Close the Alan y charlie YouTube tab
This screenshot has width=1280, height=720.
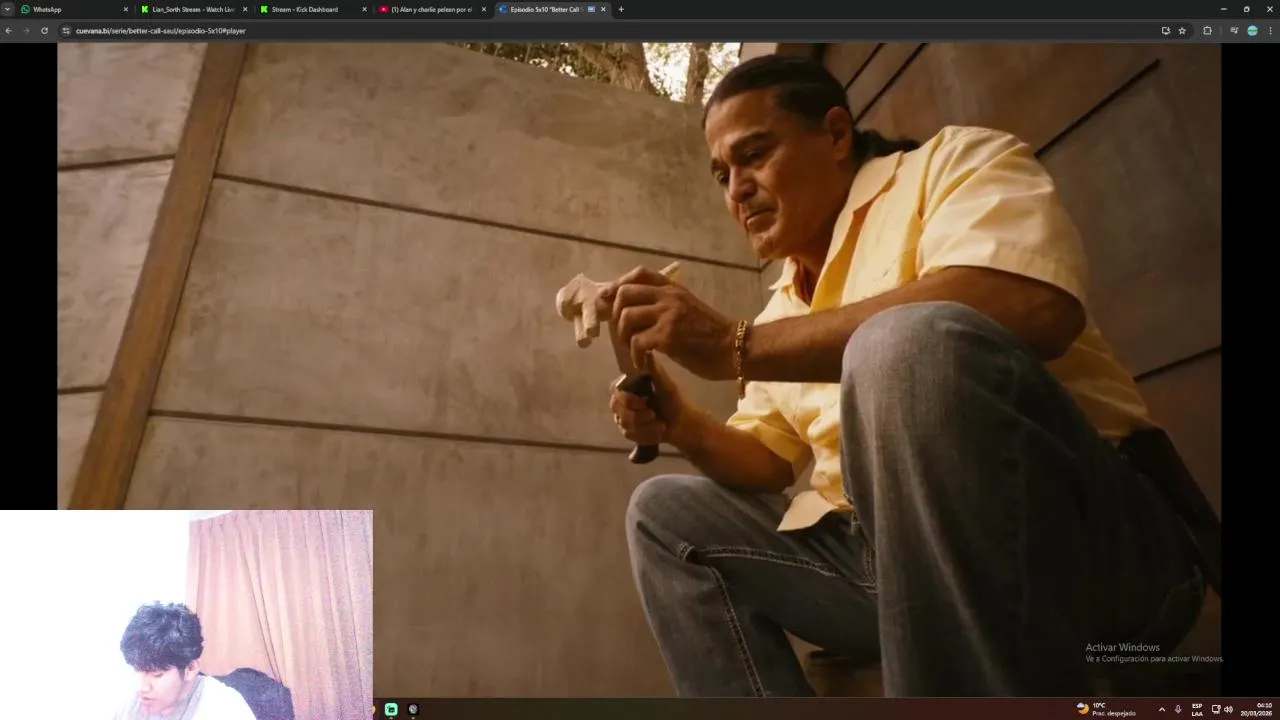tap(484, 9)
